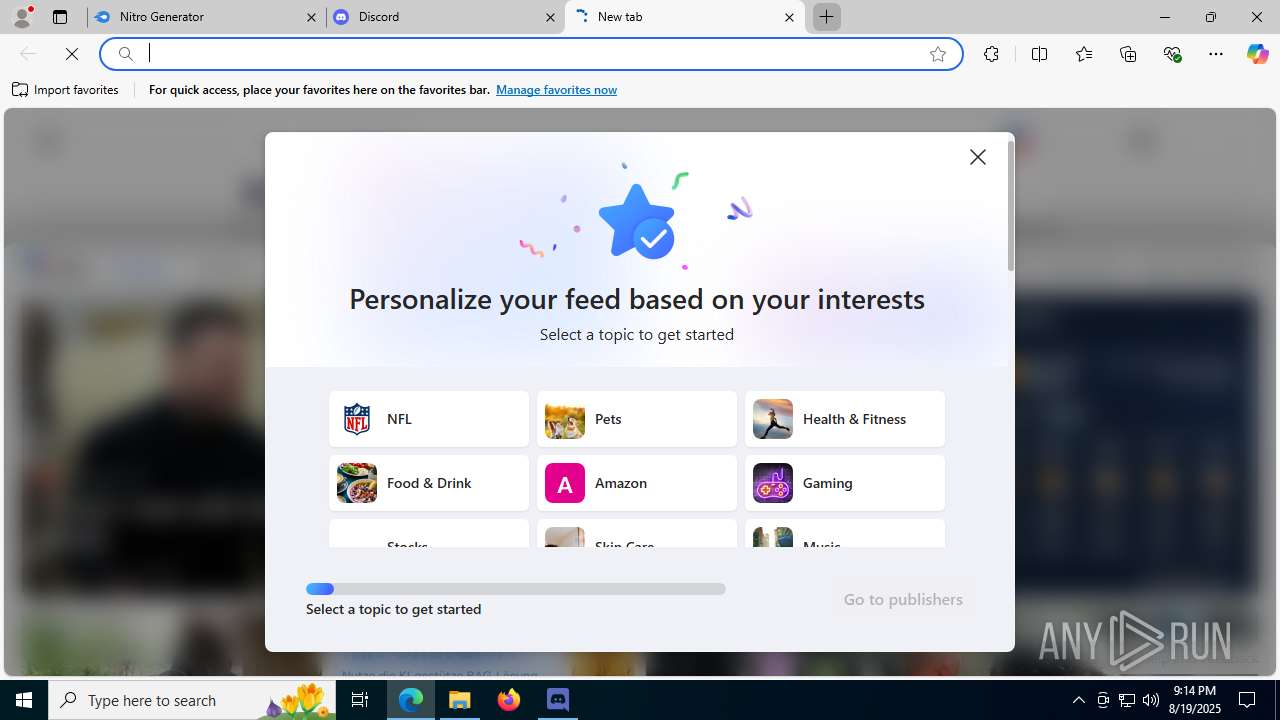Open Microsoft Edge taskbar icon

(411, 700)
